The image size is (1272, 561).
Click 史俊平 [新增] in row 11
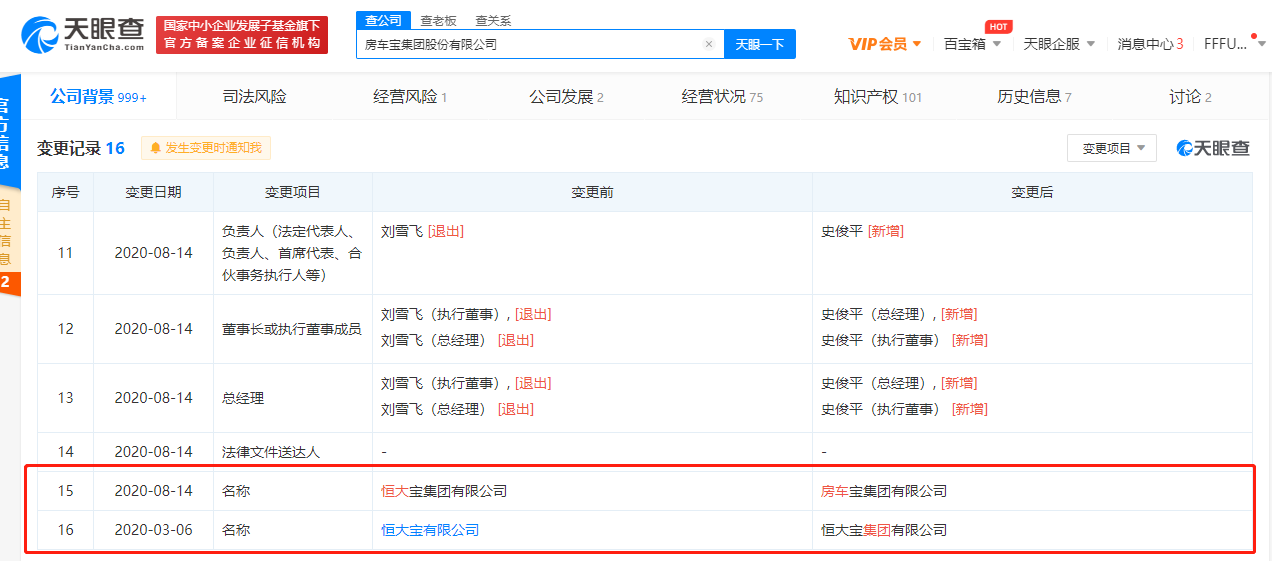tap(862, 231)
